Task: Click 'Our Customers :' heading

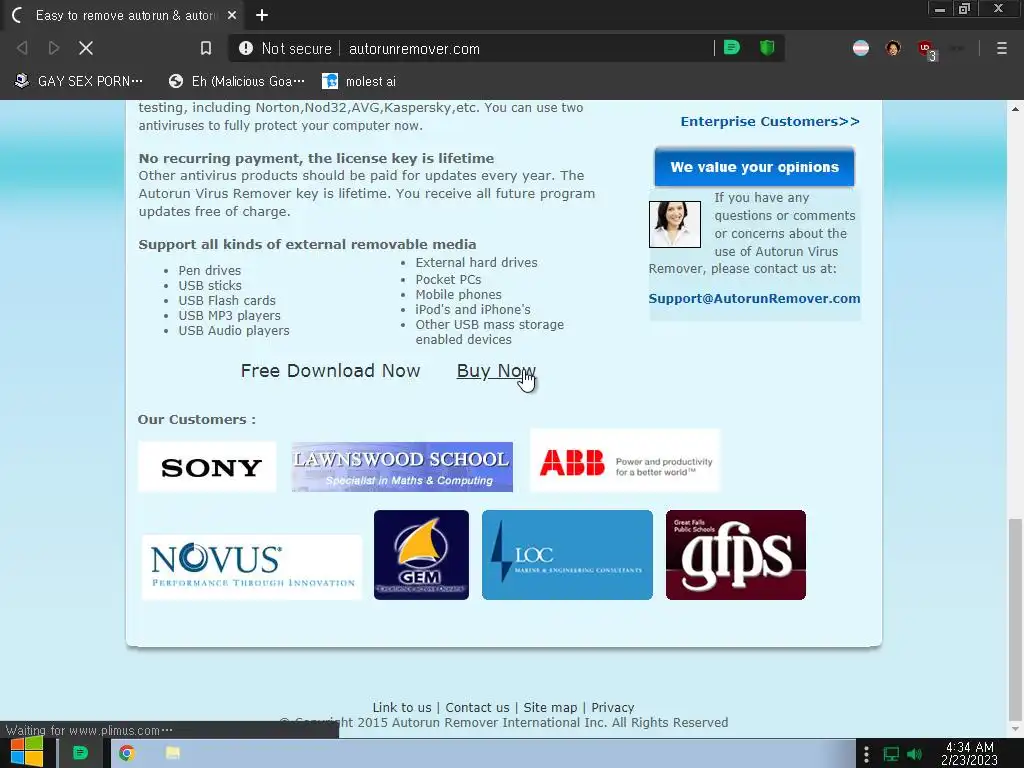Action: click(197, 419)
